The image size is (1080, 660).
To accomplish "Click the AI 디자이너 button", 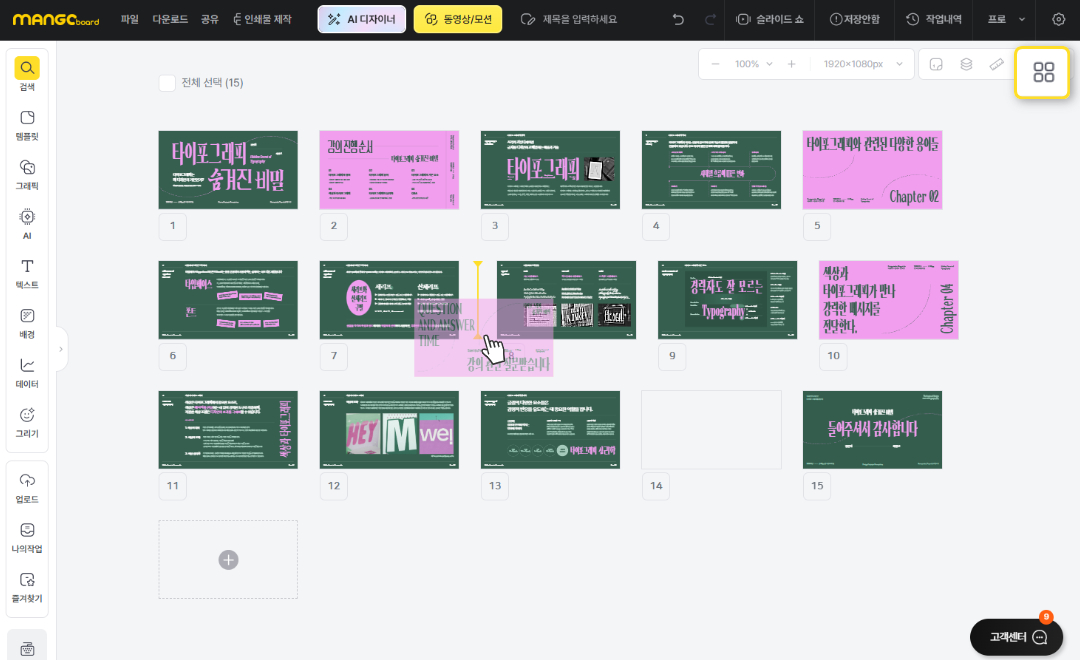I will (362, 19).
